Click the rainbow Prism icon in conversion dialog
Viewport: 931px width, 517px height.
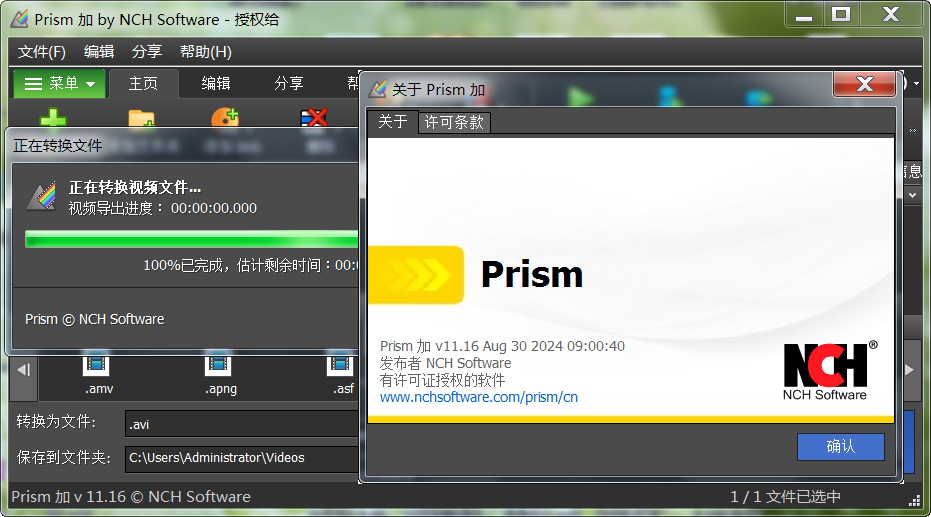click(x=42, y=196)
